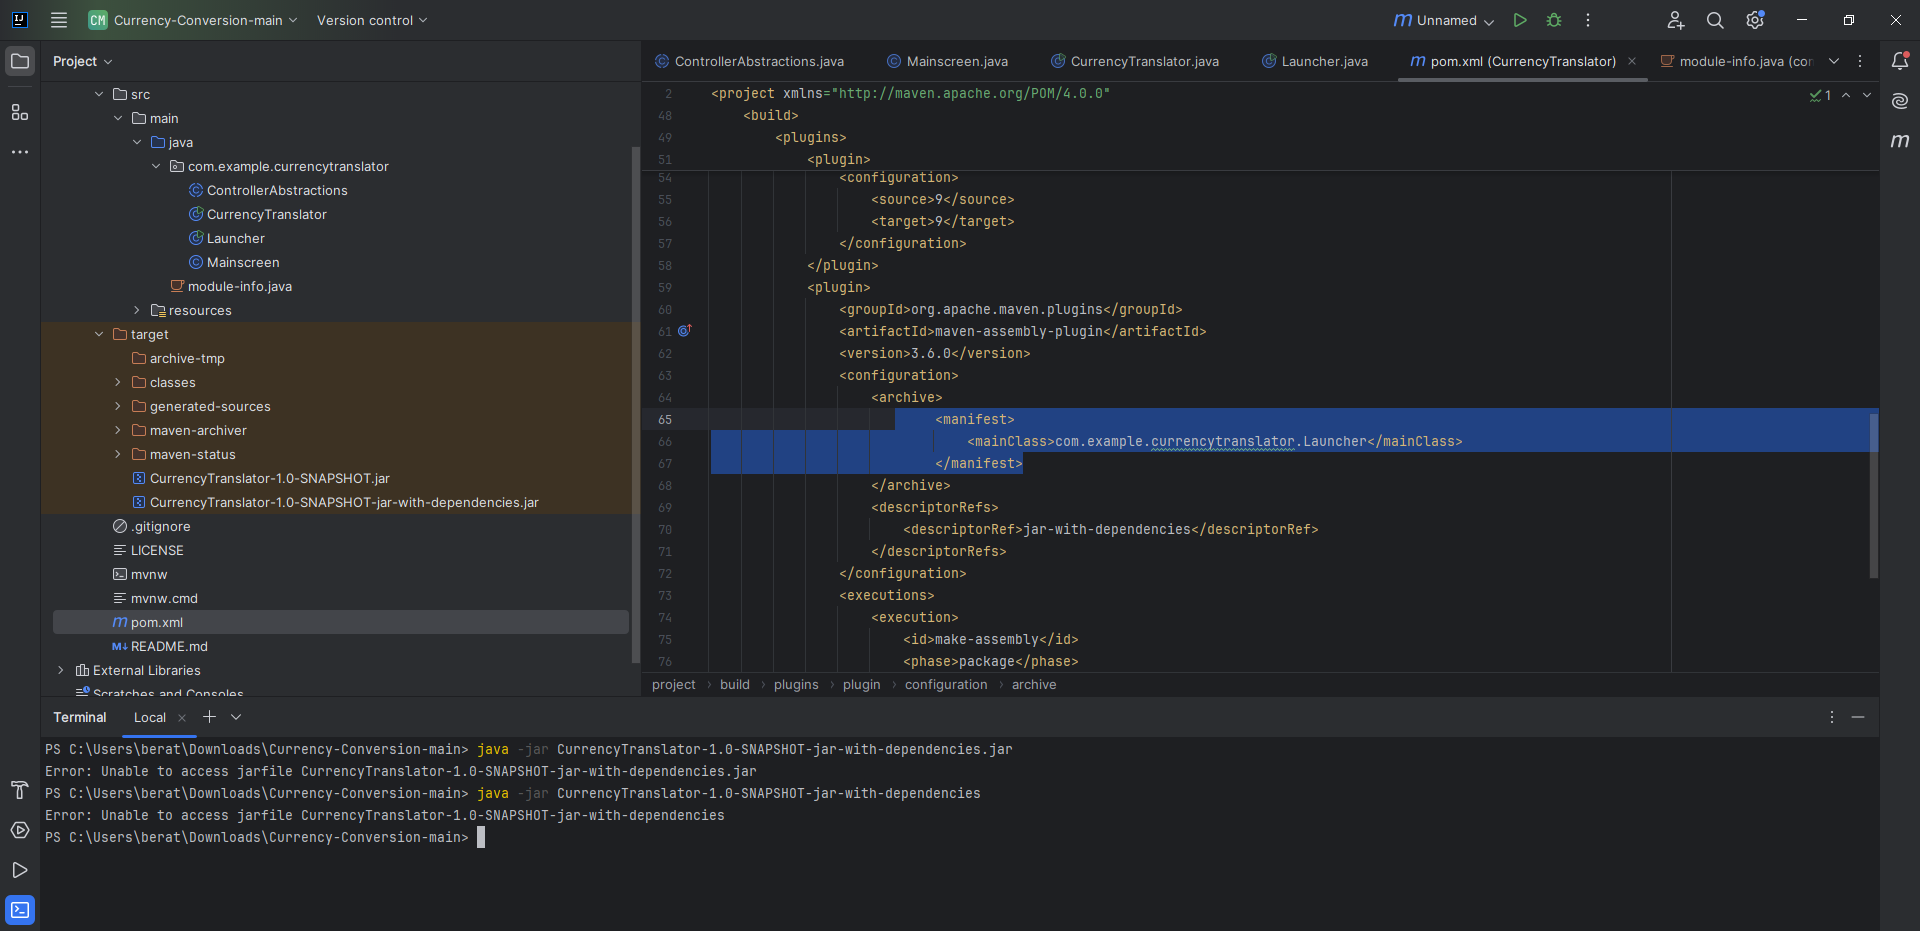Screen dimensions: 1920x931
Task: Add a new terminal tab
Action: coord(209,717)
